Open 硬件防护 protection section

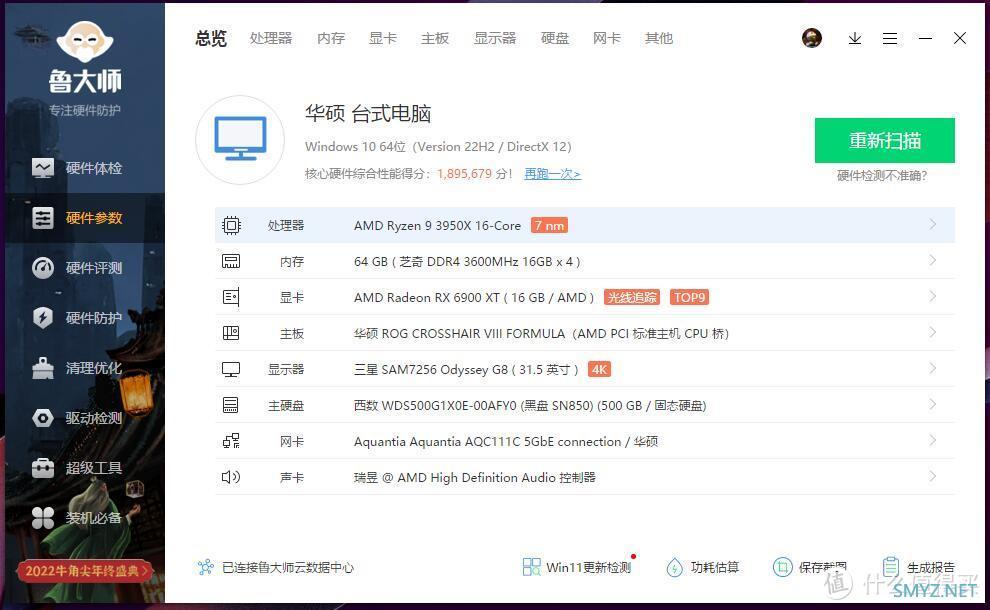pyautogui.click(x=76, y=318)
